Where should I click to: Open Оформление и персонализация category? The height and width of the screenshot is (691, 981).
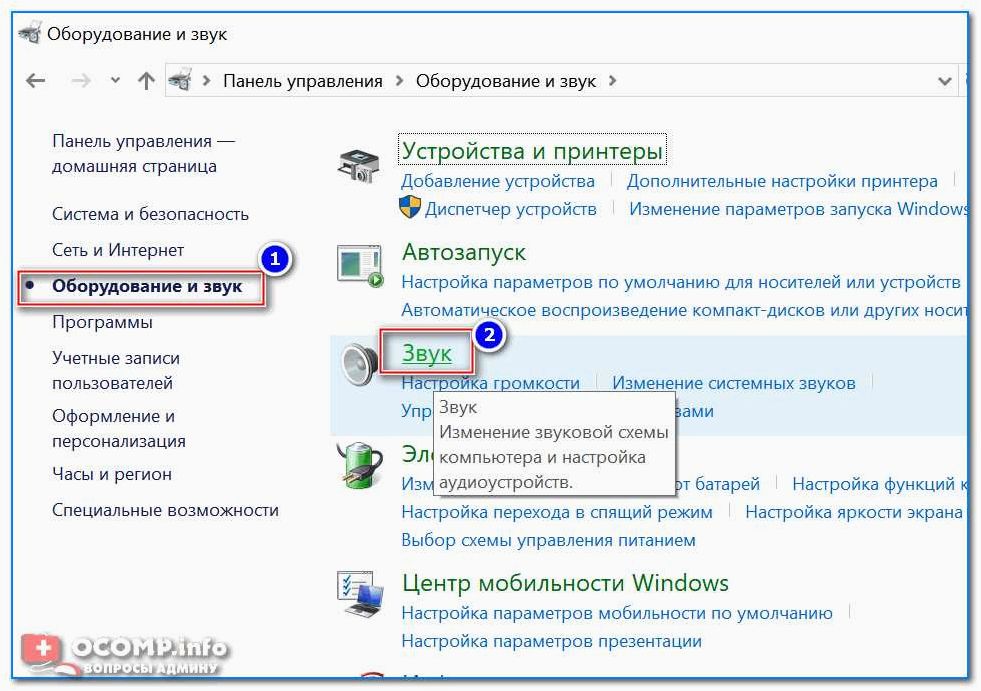119,429
